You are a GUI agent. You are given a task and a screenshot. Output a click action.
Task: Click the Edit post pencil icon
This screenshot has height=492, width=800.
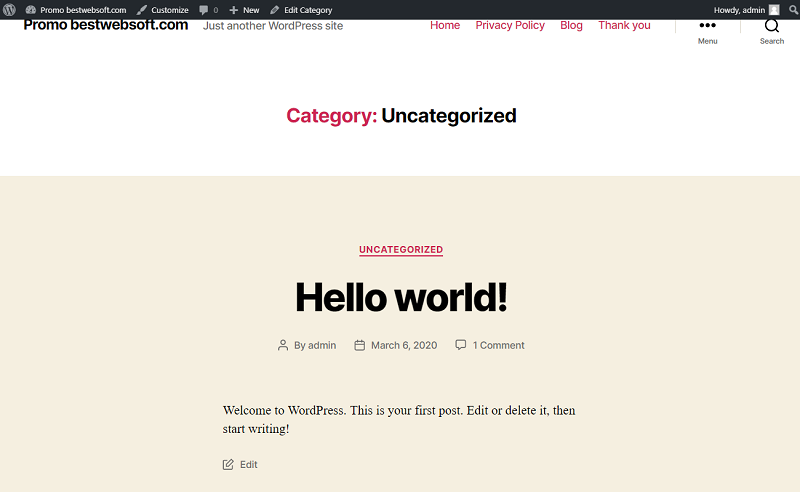228,464
